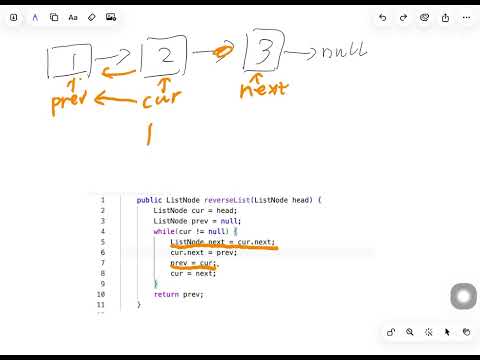Open the download/import icon in the top-left toolbar

pos(14,17)
